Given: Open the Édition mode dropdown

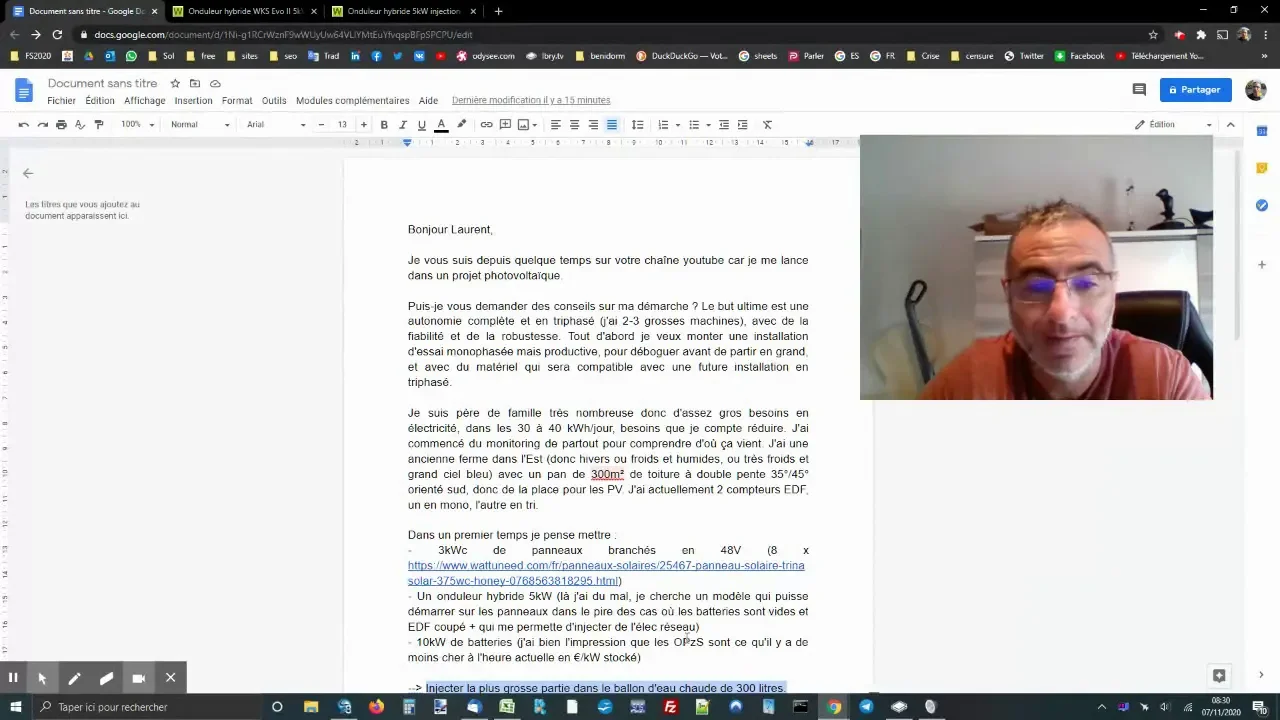Looking at the screenshot, I should [1173, 125].
